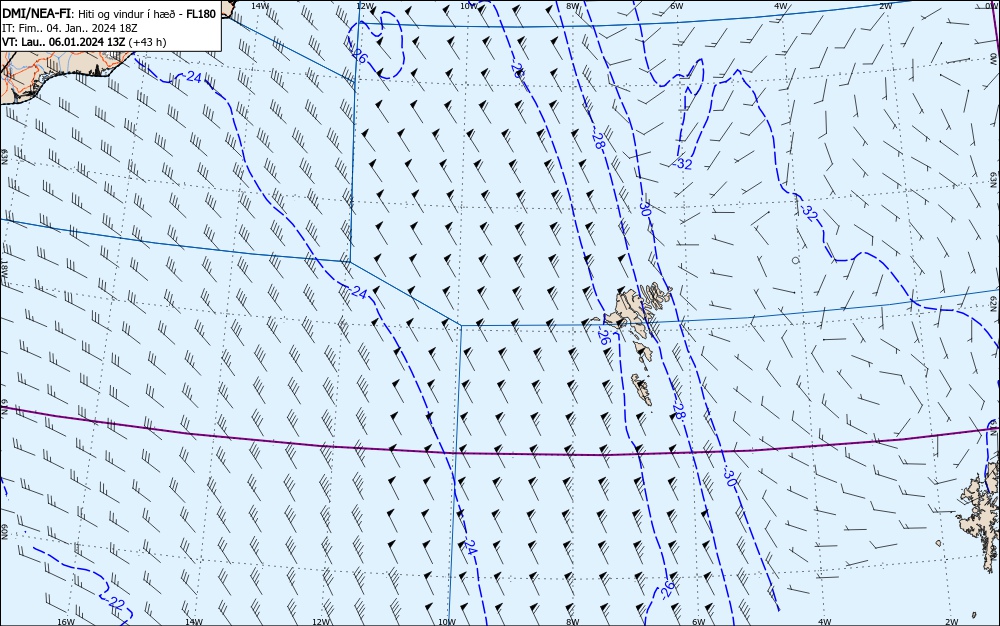
Task: Click the 'FL180' flight level label
Action: click(201, 14)
